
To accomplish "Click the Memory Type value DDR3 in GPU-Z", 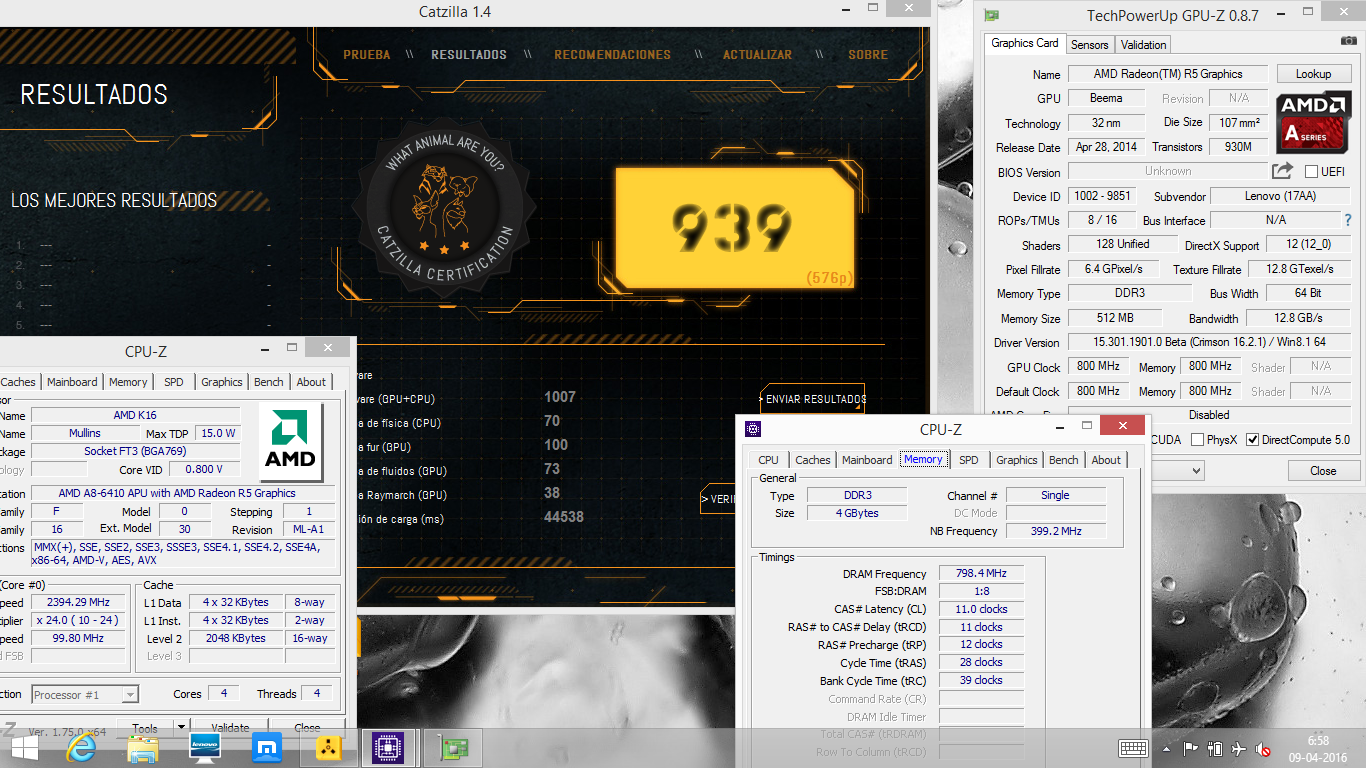I will [x=1130, y=293].
